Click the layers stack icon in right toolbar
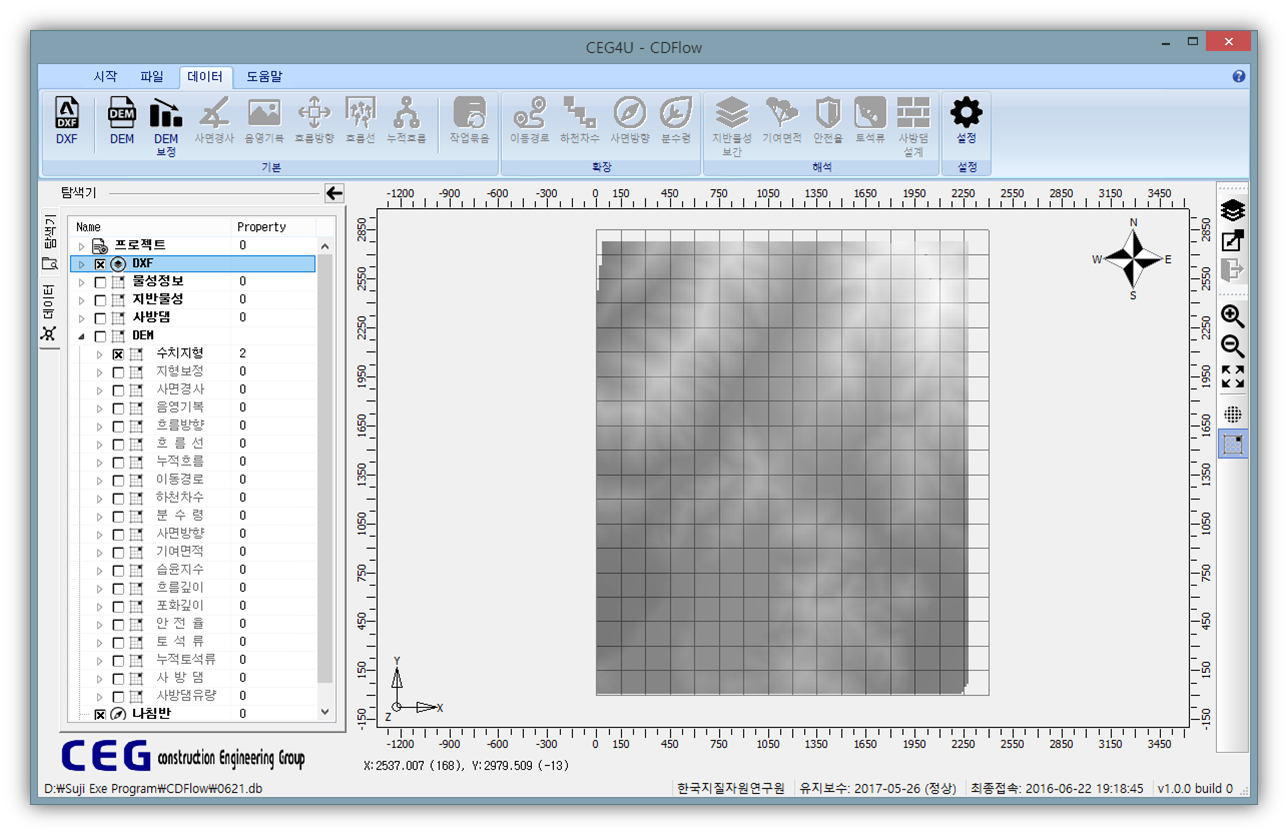1288x835 pixels. (1233, 211)
